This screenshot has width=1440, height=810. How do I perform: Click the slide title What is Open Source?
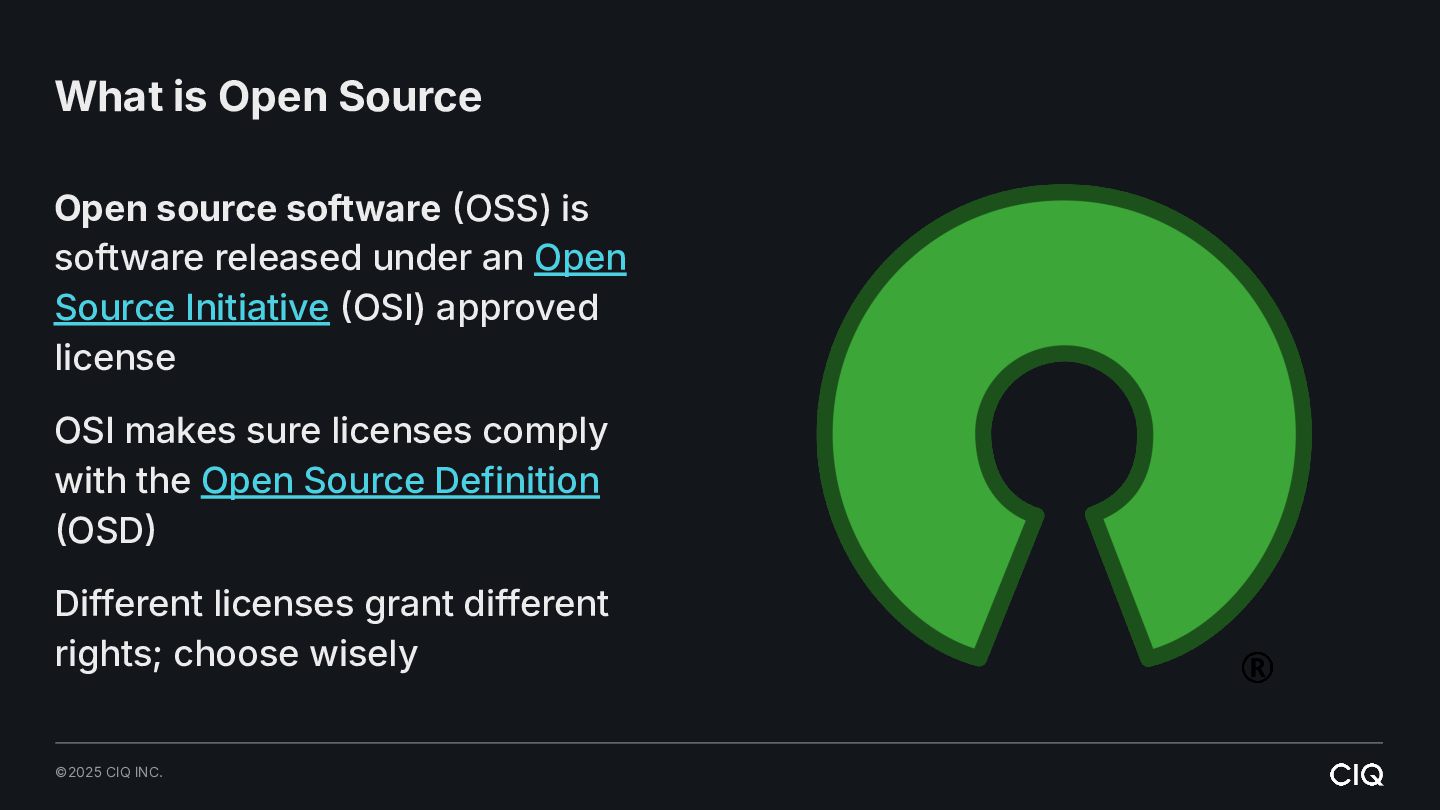[268, 97]
